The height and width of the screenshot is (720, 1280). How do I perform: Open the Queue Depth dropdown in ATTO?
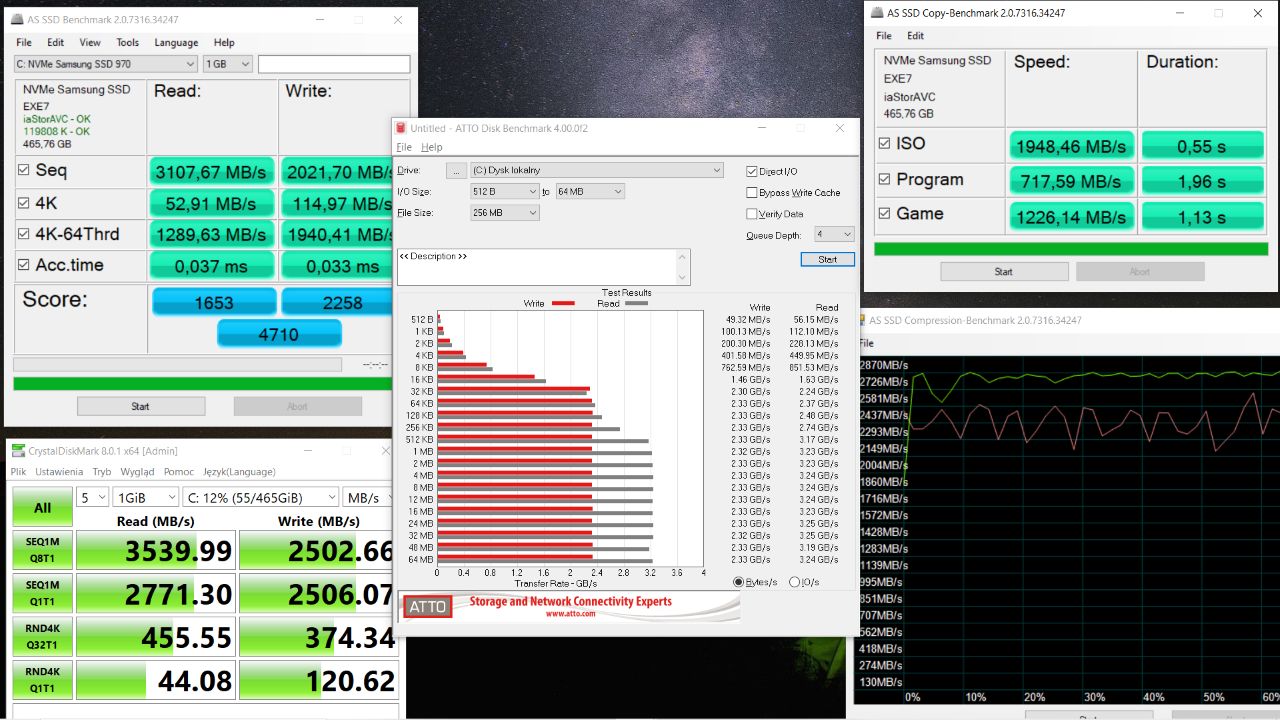pos(834,234)
